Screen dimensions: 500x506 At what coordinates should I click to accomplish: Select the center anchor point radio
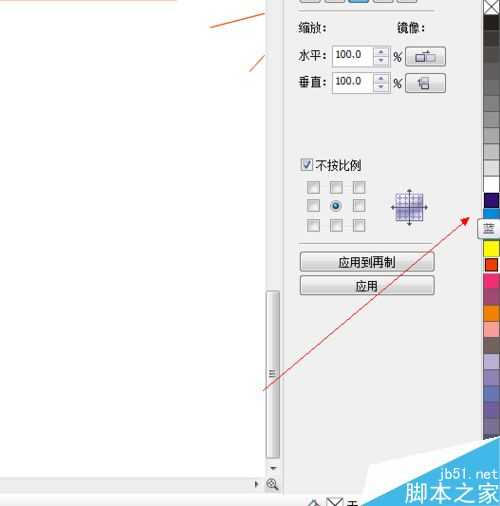(x=336, y=206)
